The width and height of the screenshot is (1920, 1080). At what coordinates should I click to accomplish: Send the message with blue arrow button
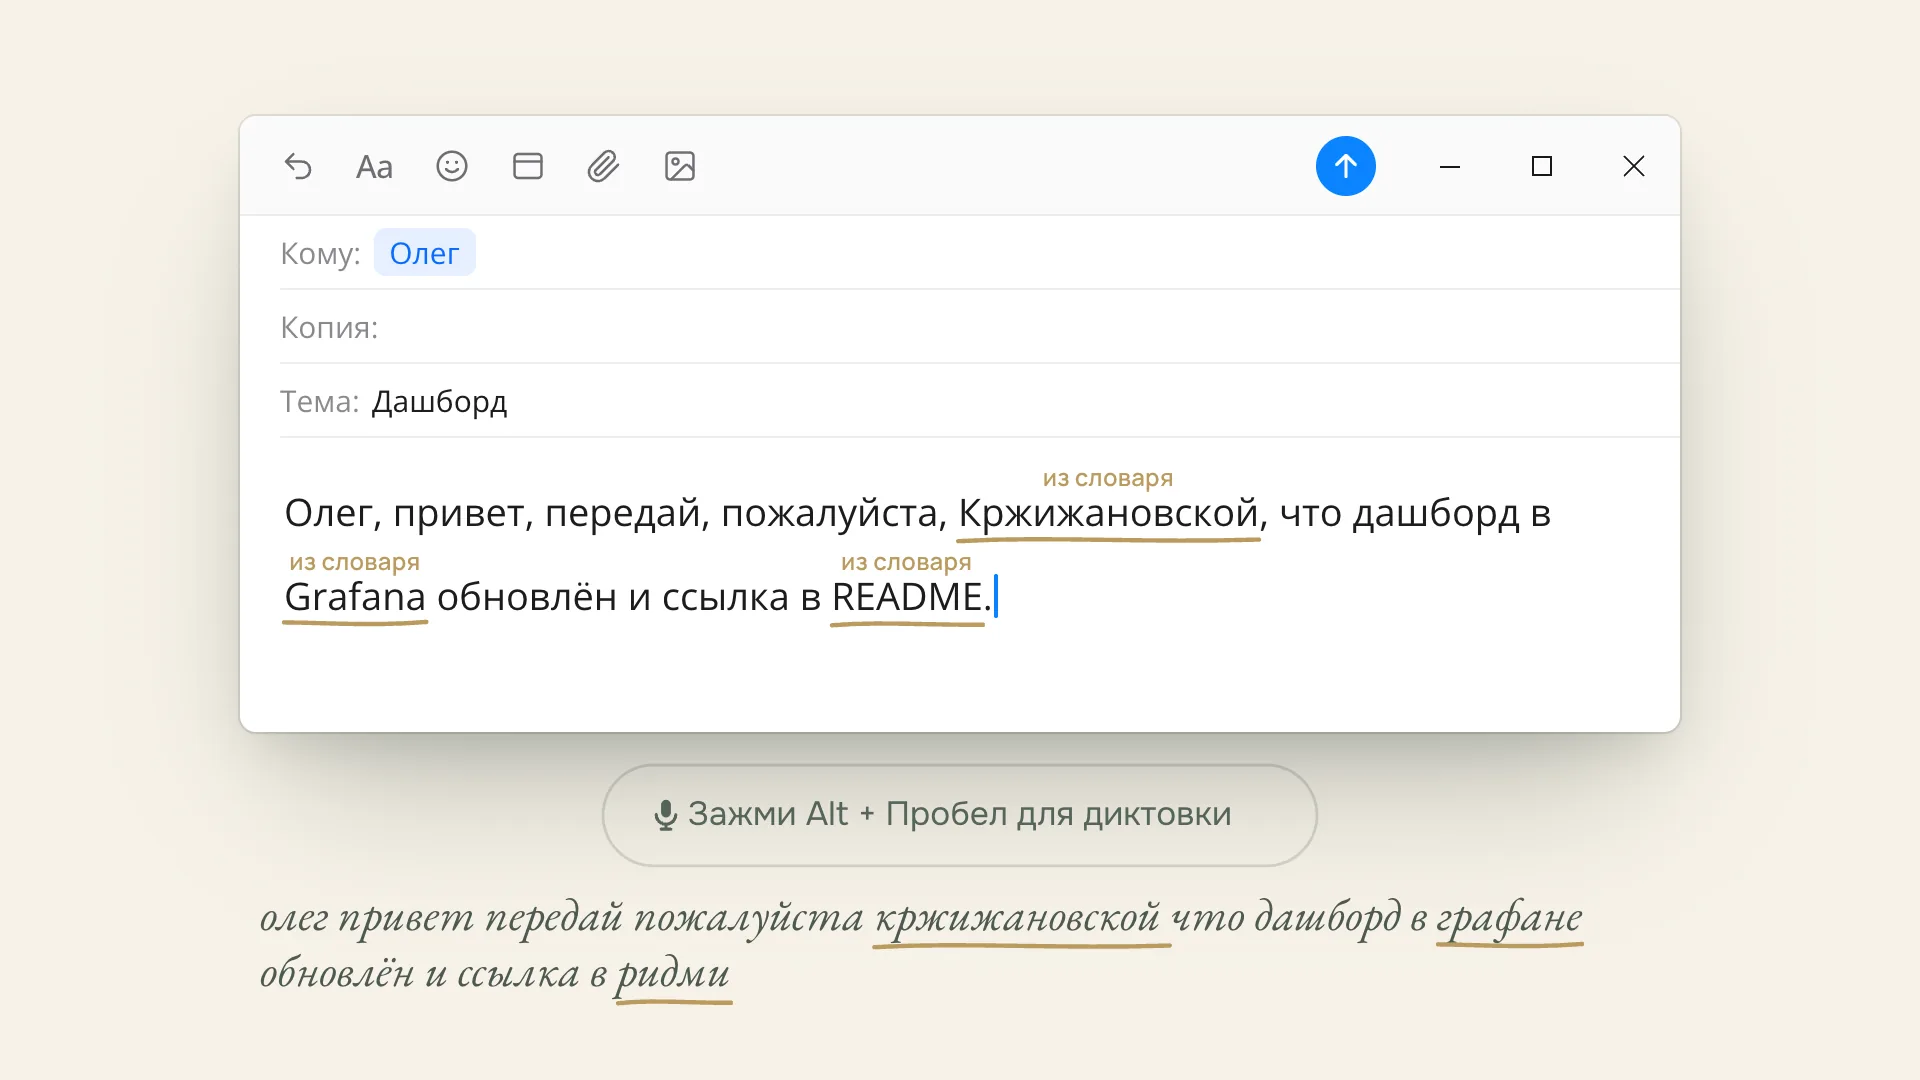1346,166
